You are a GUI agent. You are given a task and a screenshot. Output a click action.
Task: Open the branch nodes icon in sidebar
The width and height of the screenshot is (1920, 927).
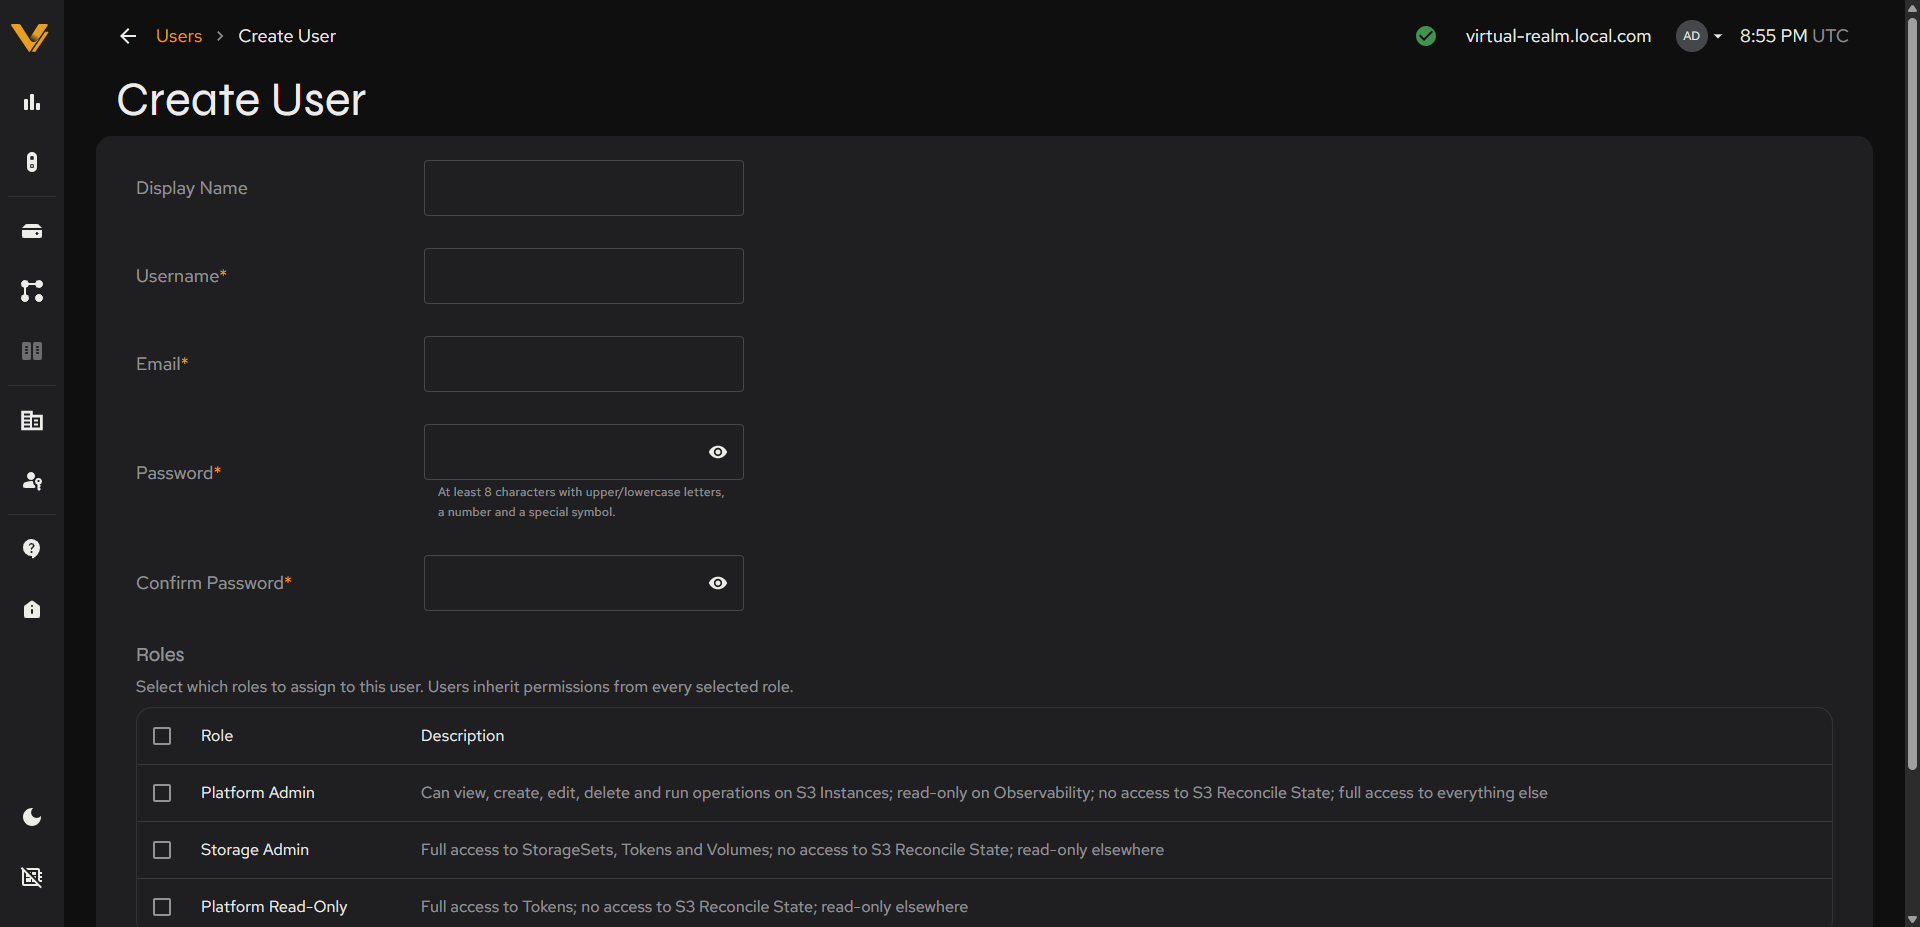click(x=32, y=291)
